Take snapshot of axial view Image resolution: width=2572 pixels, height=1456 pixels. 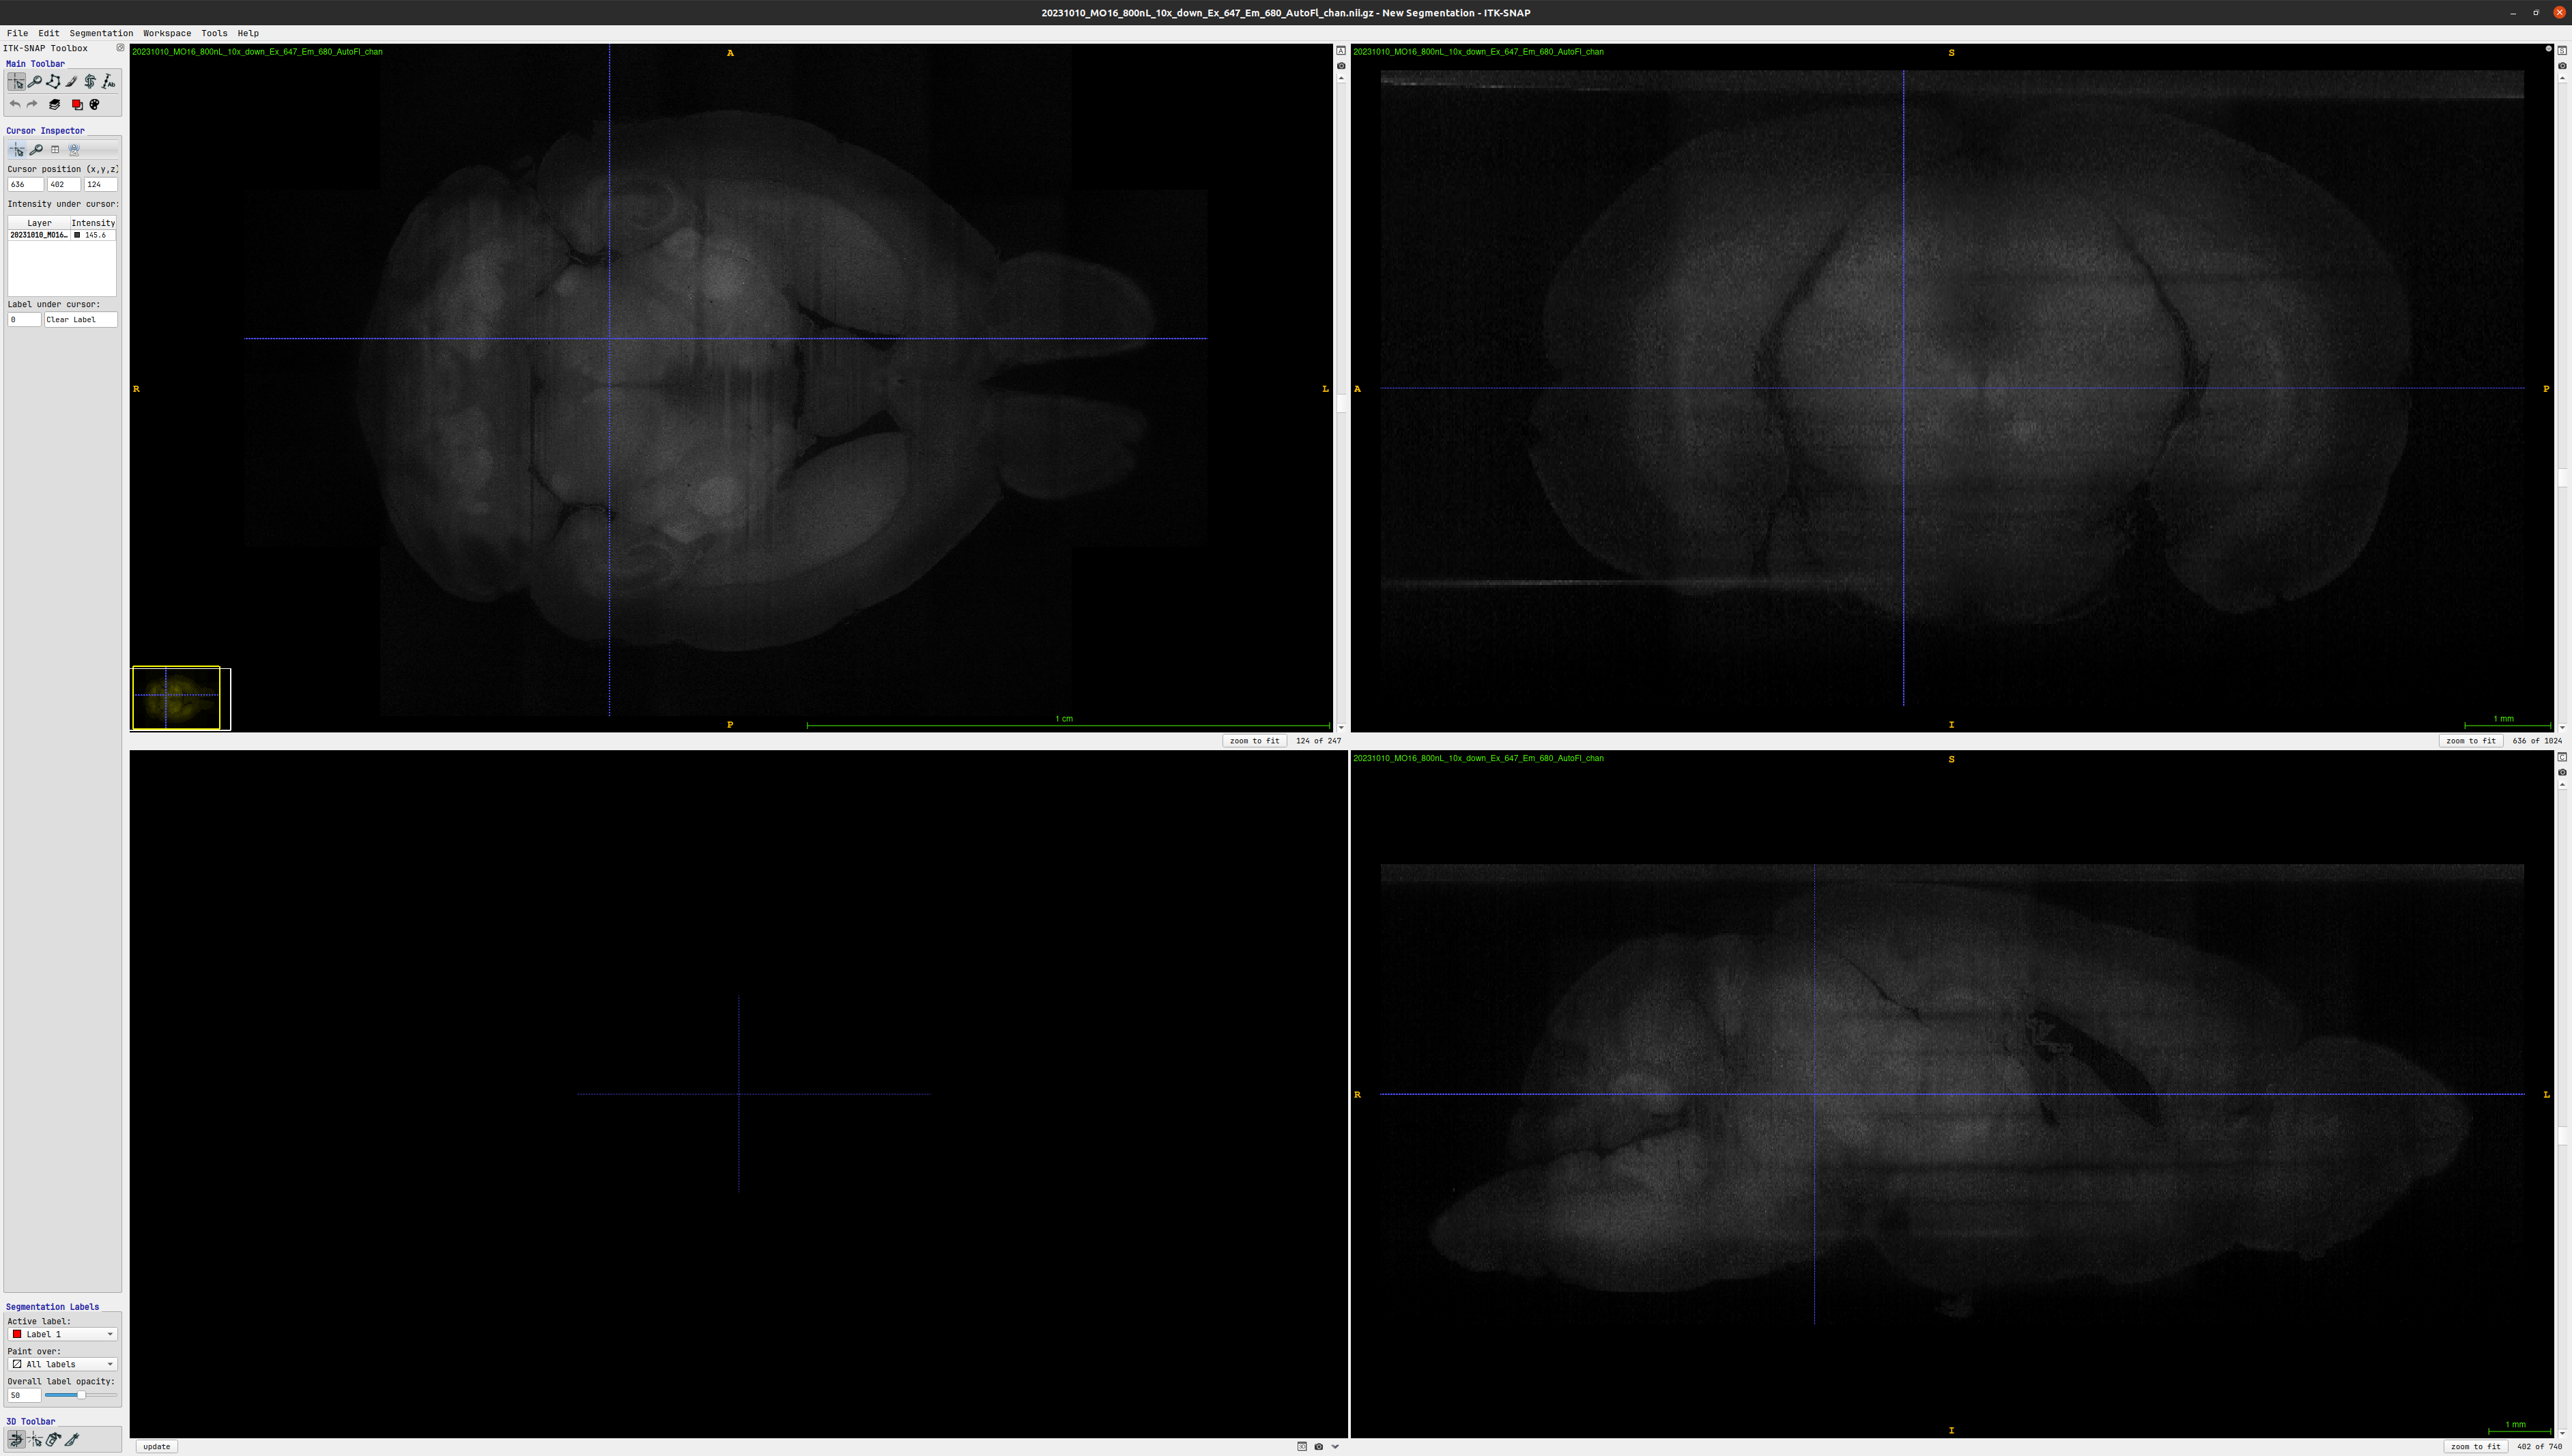[x=1341, y=66]
